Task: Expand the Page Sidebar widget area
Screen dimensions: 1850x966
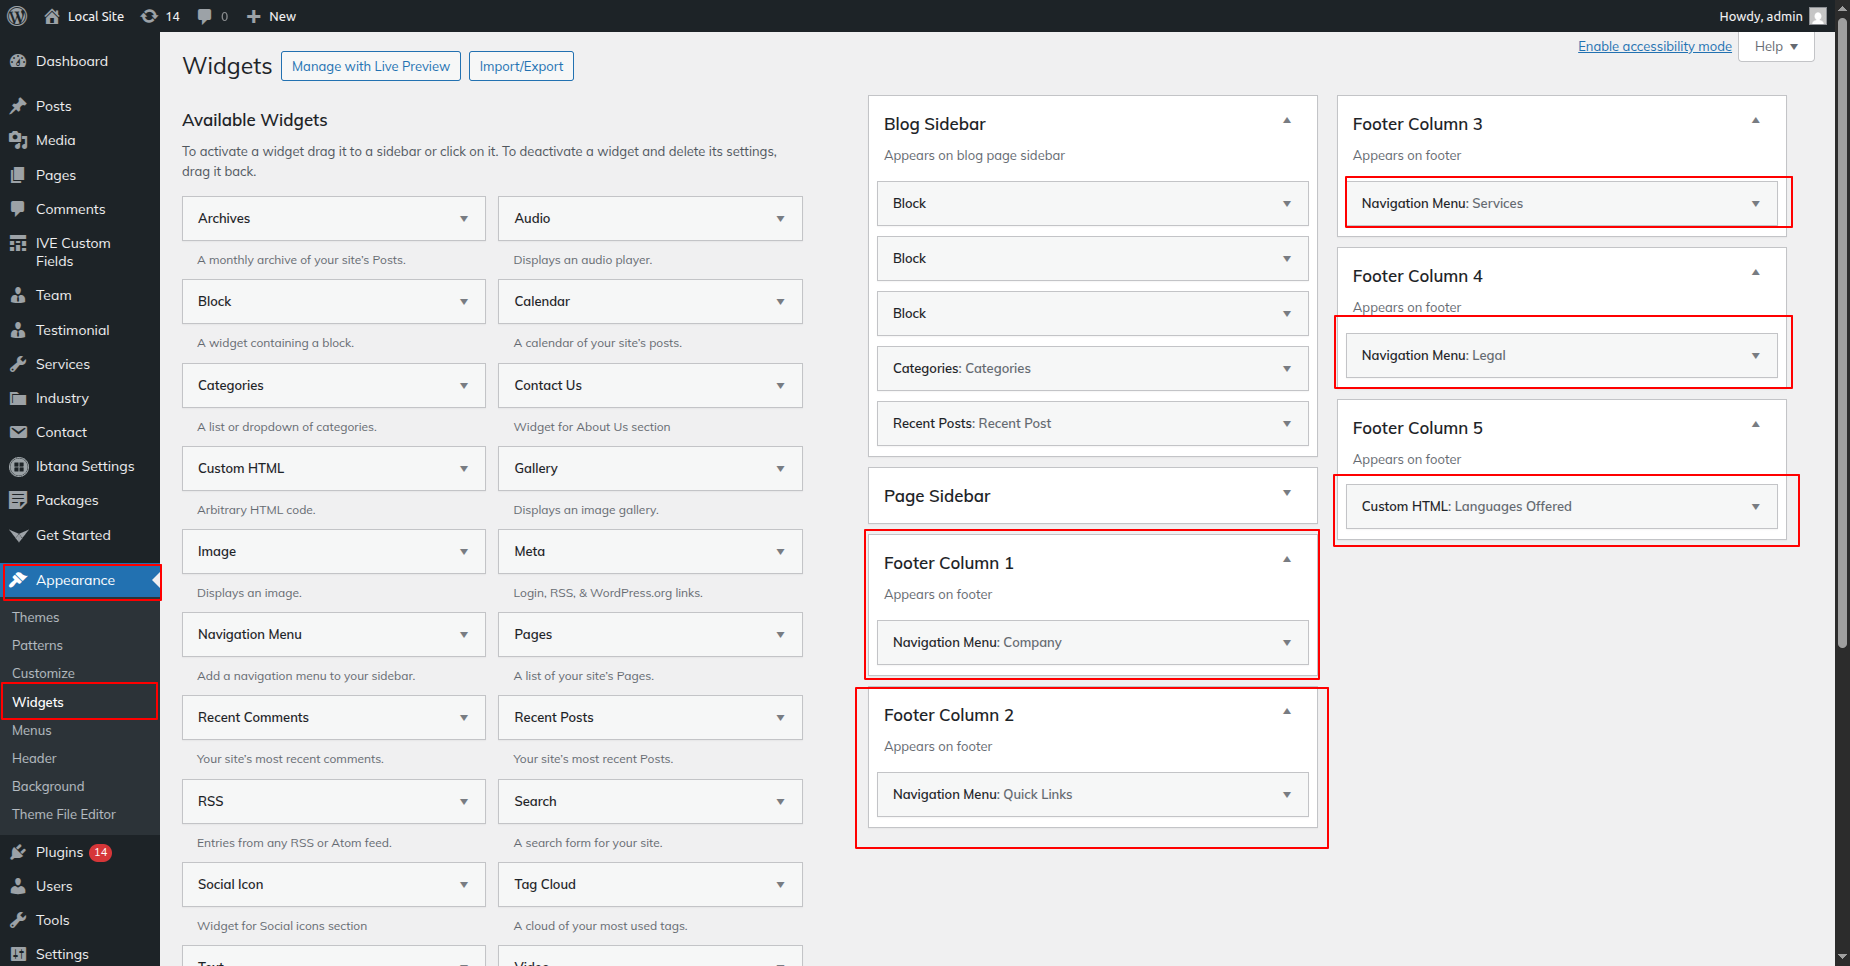Action: click(x=1287, y=493)
